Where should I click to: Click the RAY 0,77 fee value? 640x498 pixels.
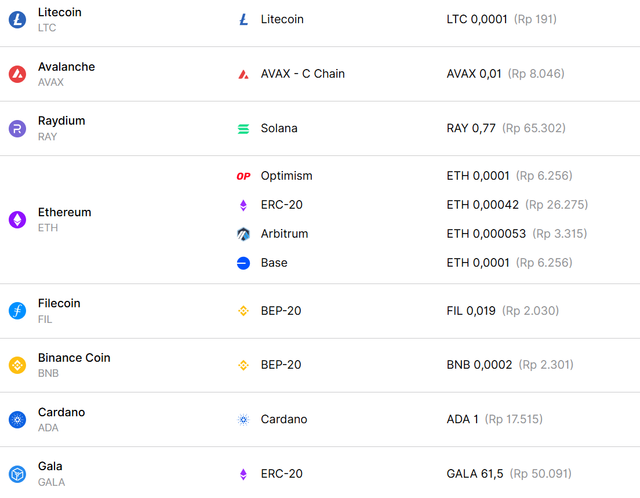471,128
